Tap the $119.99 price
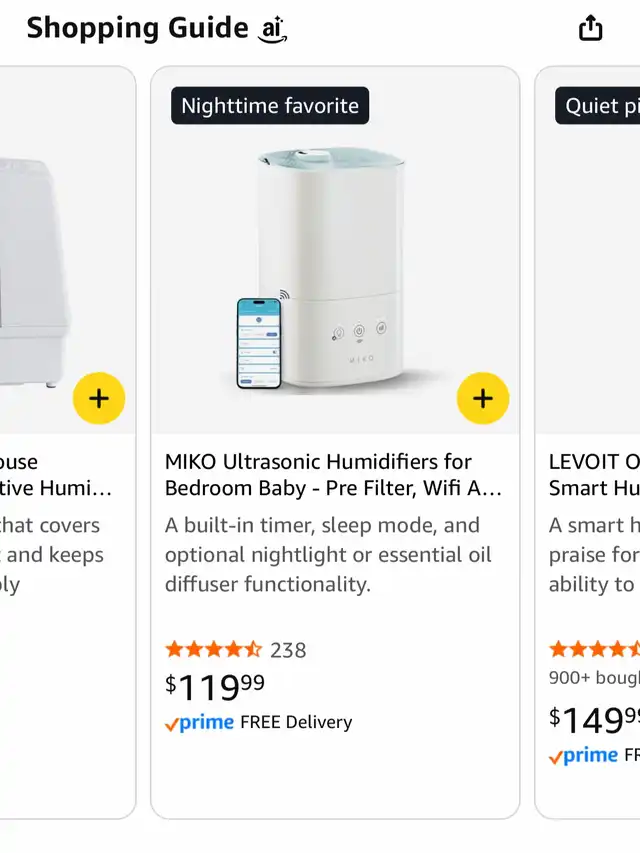This screenshot has width=640, height=853. click(x=215, y=687)
